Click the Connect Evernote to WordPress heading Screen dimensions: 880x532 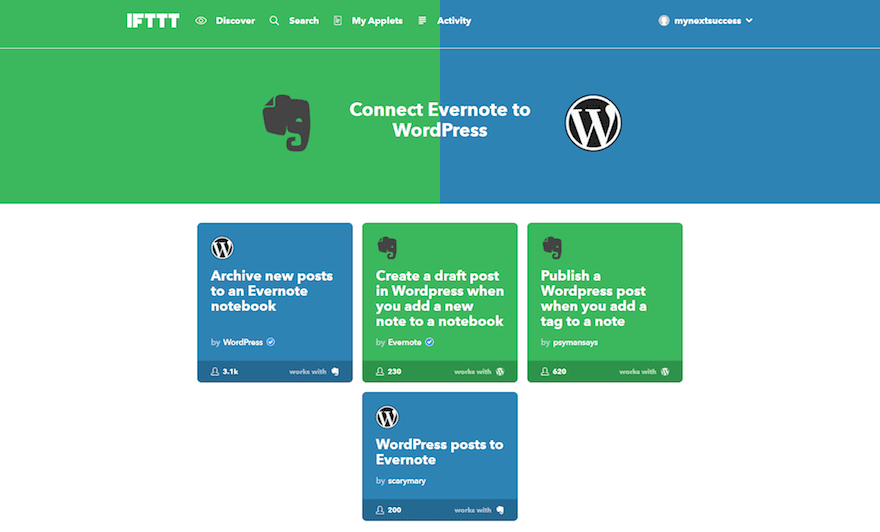pos(439,120)
